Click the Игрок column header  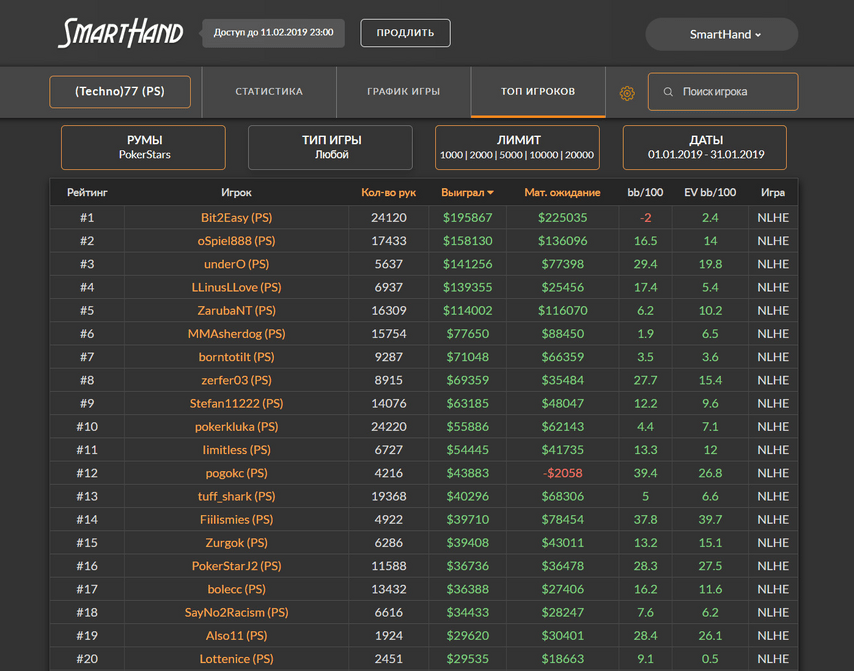[x=236, y=192]
